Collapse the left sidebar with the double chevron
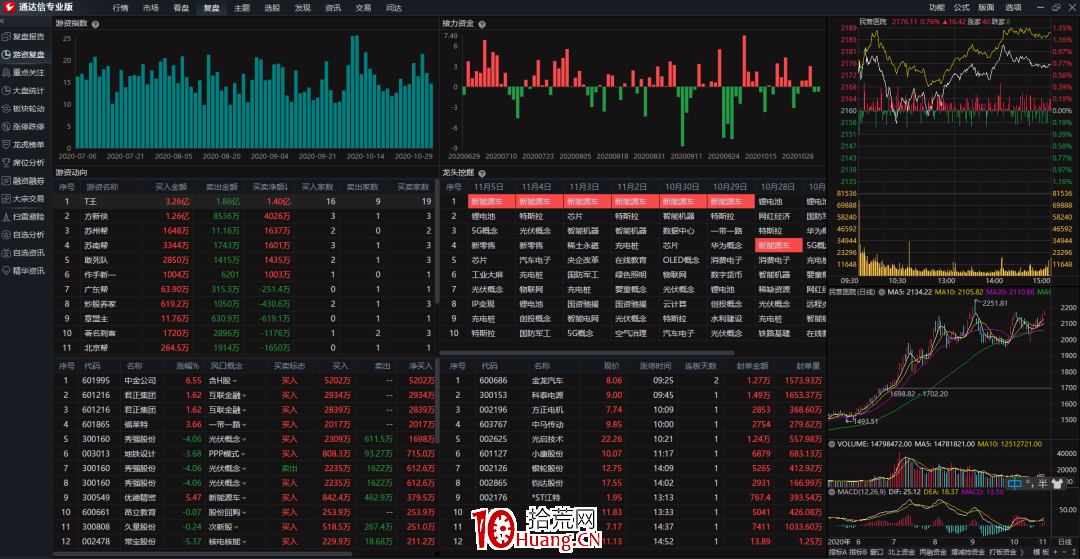 (x=3, y=21)
